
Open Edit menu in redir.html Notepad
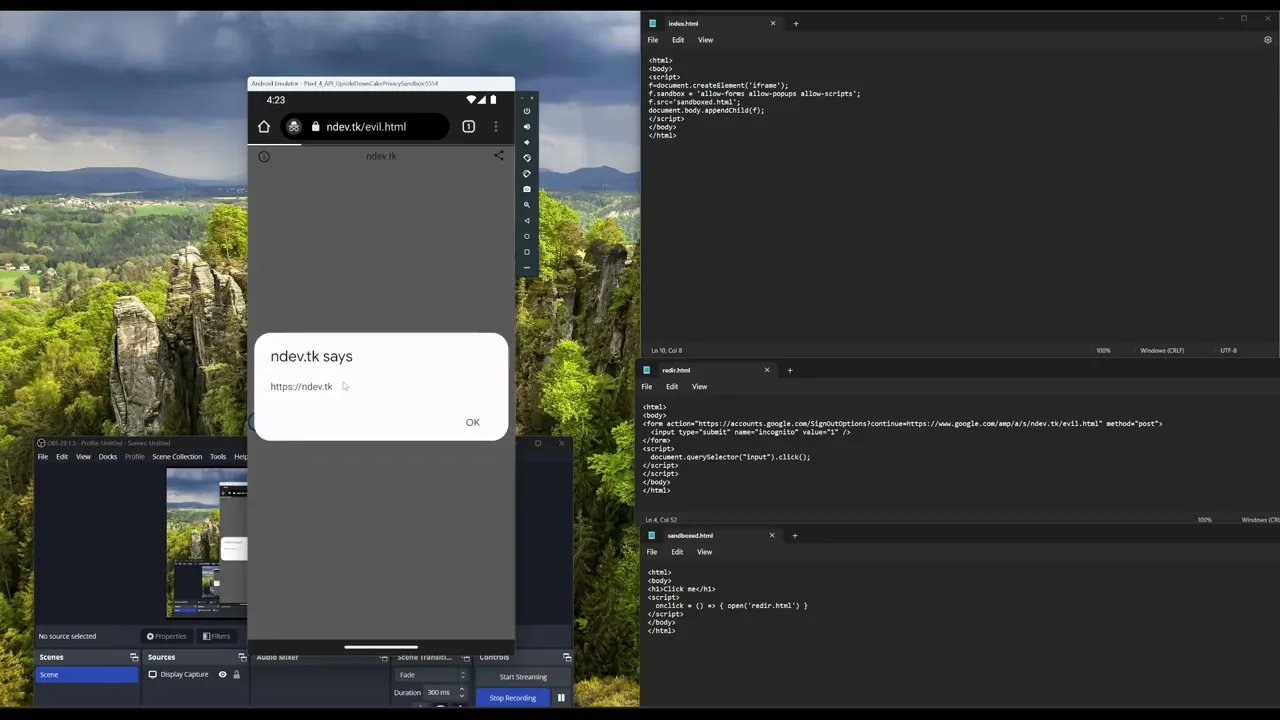pos(672,387)
